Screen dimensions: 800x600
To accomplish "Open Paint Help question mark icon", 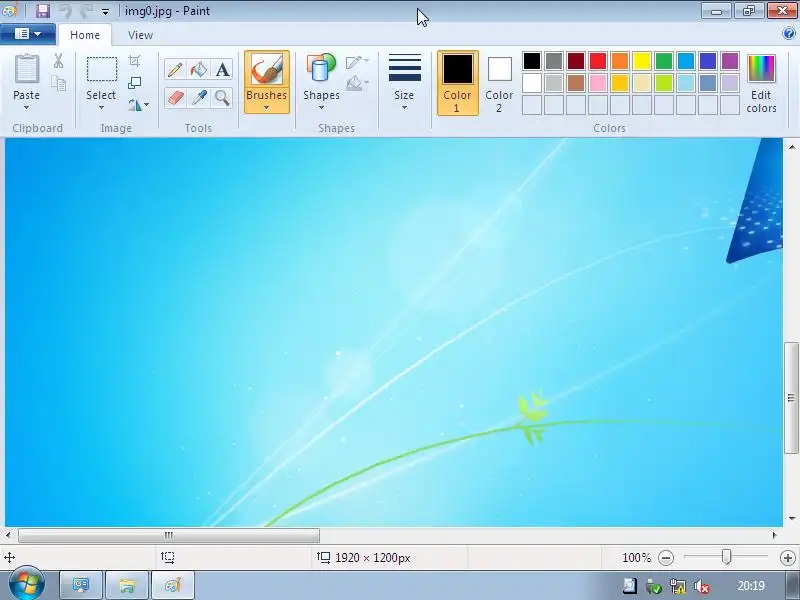I will [x=788, y=34].
